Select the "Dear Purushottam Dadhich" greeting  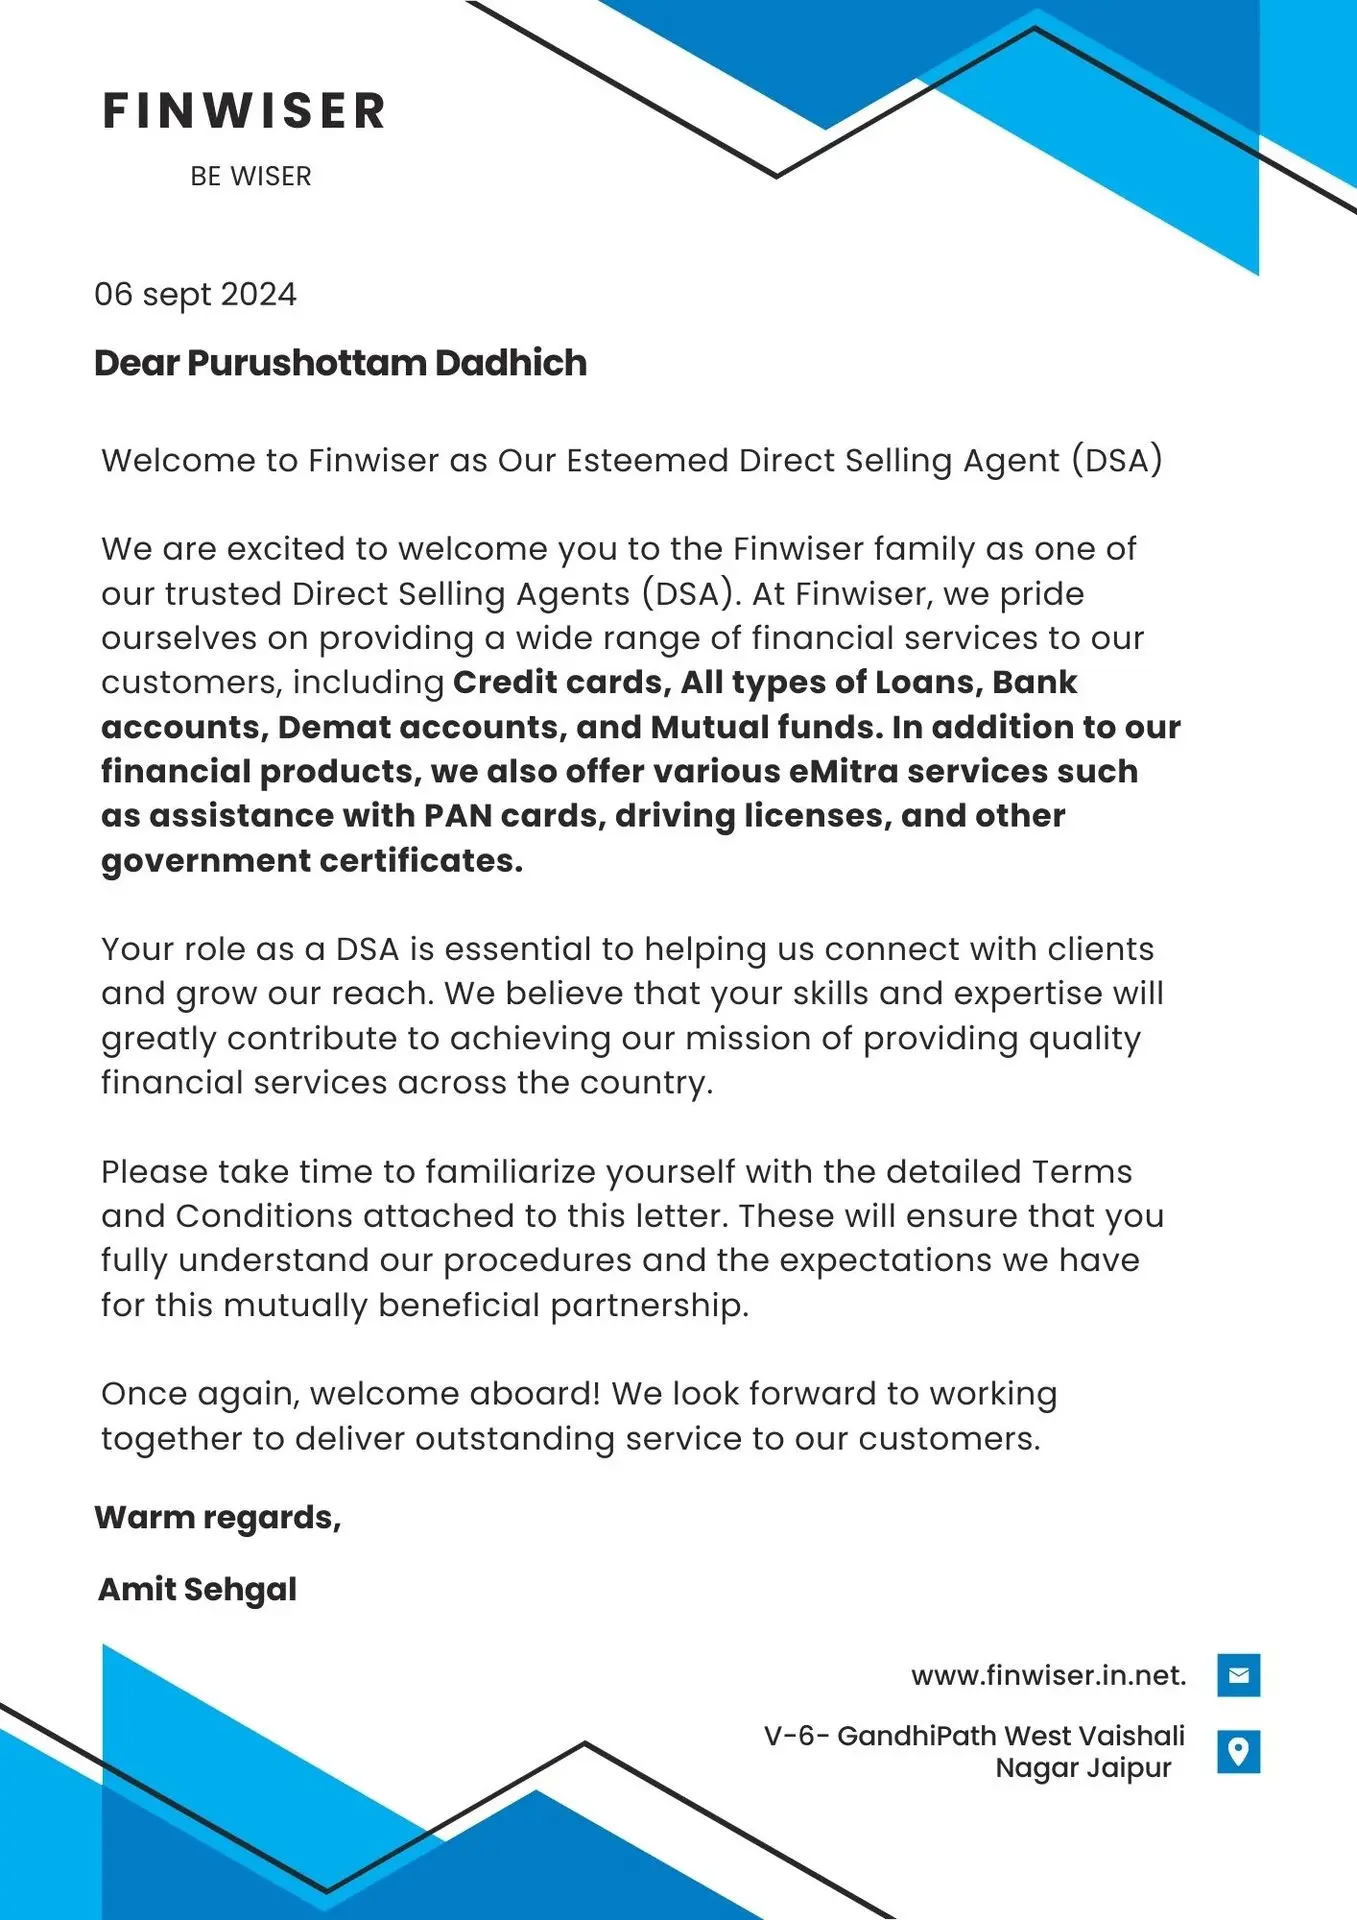coord(340,363)
